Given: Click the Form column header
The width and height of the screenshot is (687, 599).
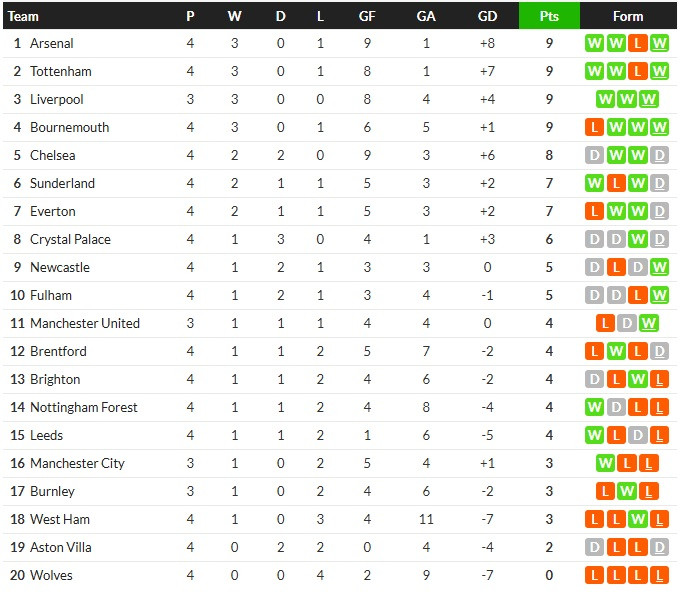Looking at the screenshot, I should (x=628, y=16).
